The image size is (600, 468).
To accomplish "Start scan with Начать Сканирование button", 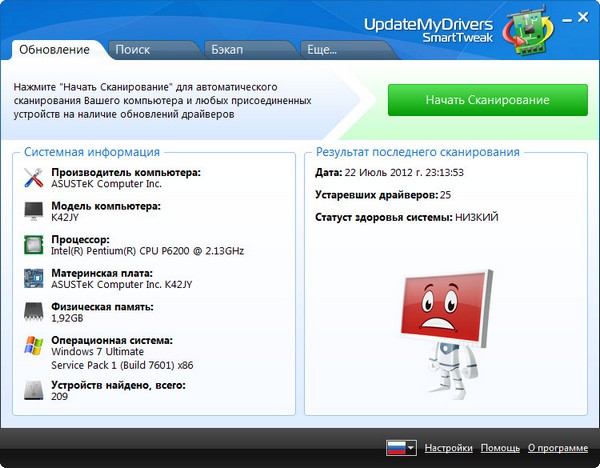I will tap(488, 100).
